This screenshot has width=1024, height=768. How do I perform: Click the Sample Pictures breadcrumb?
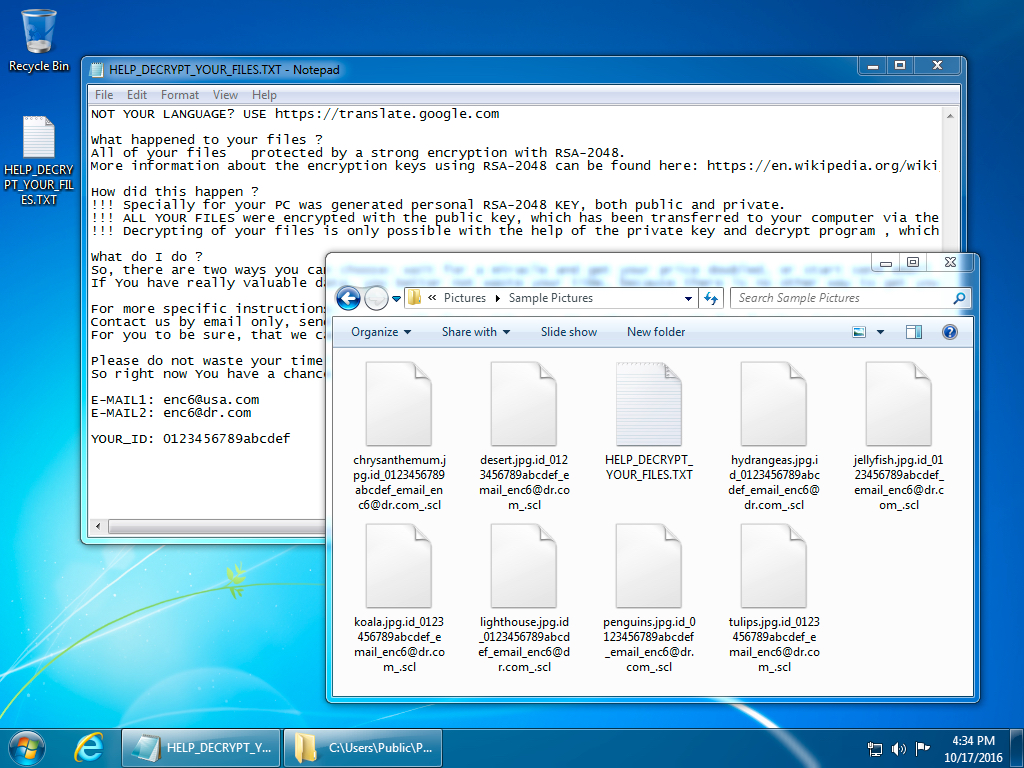click(551, 298)
